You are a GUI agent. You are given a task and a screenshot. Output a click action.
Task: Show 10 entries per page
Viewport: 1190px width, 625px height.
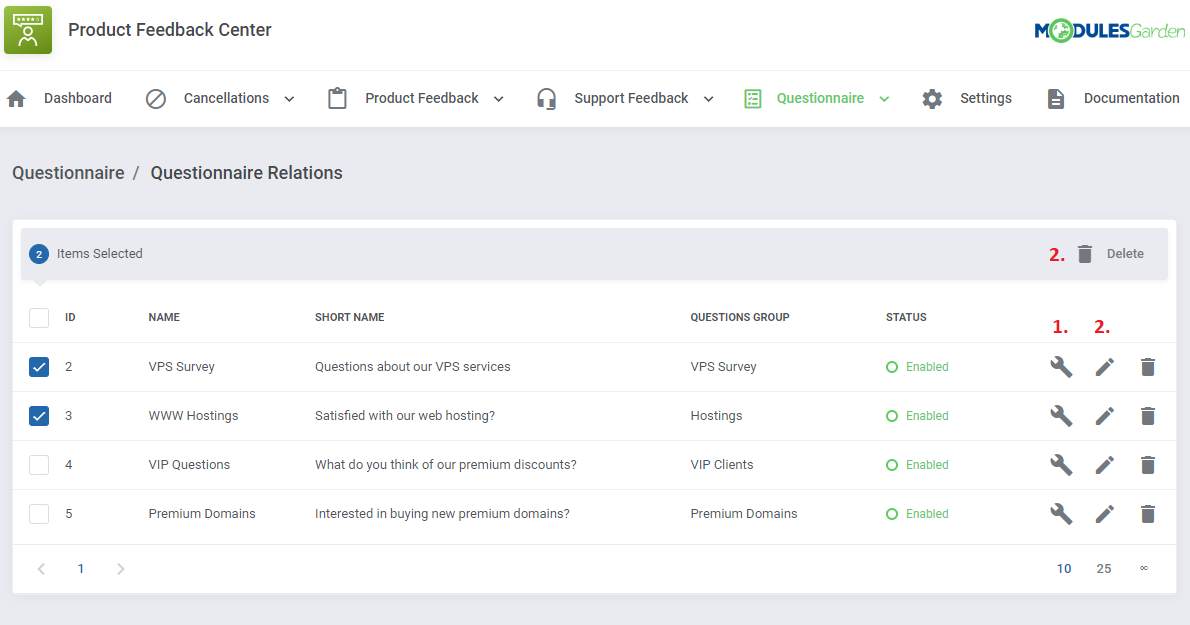coord(1064,569)
